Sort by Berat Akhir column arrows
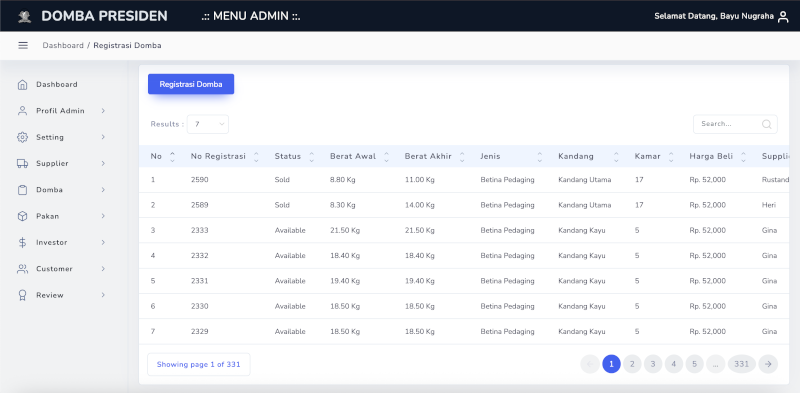This screenshot has height=393, width=800. [x=462, y=157]
